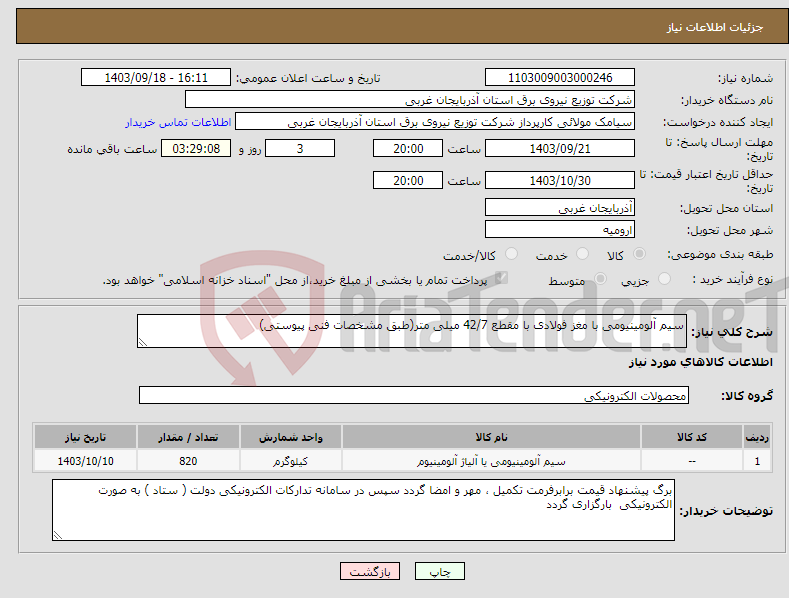Click the need number field 1103009003000246

[560, 78]
